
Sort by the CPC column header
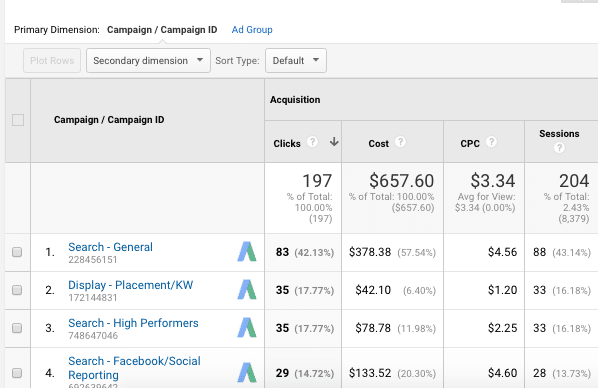[470, 143]
